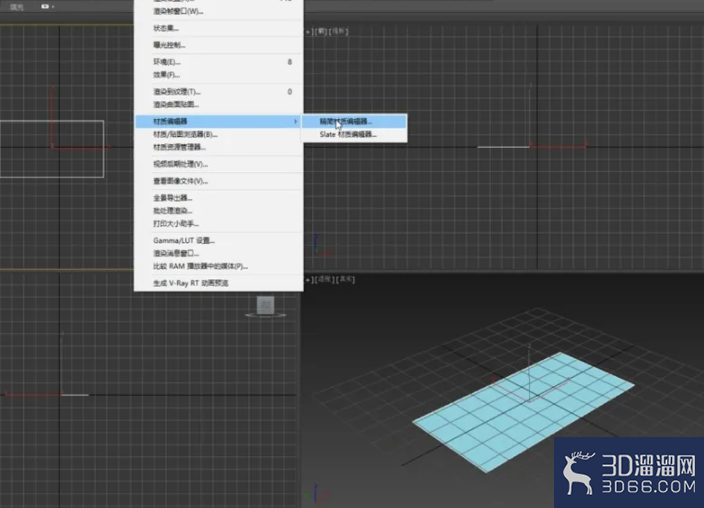Click the 线框 shading label
Viewport: 704px width, 508px height.
338,31
